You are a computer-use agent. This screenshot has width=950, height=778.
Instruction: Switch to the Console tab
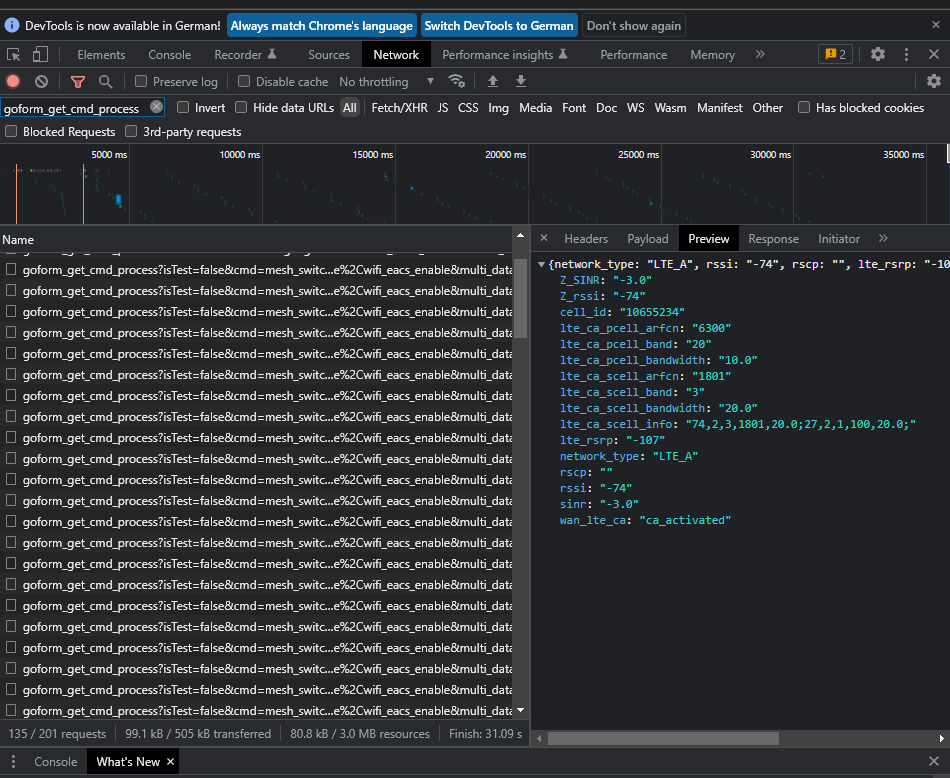click(169, 54)
